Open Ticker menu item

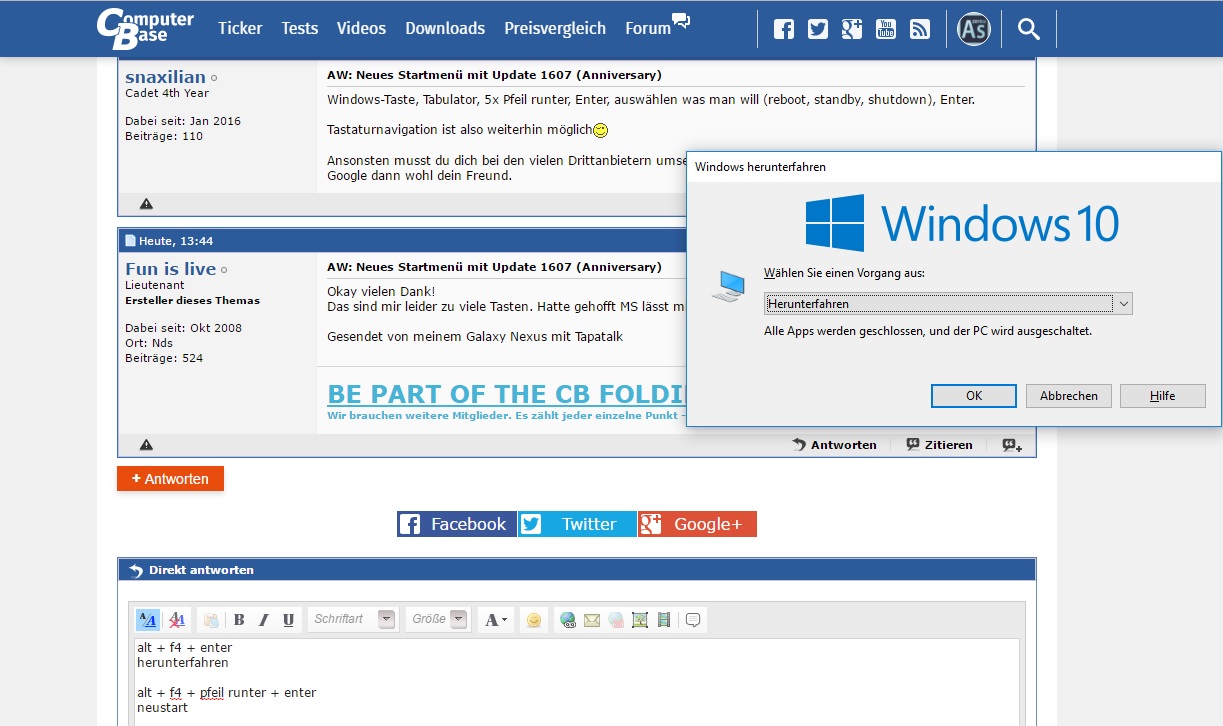tap(240, 28)
